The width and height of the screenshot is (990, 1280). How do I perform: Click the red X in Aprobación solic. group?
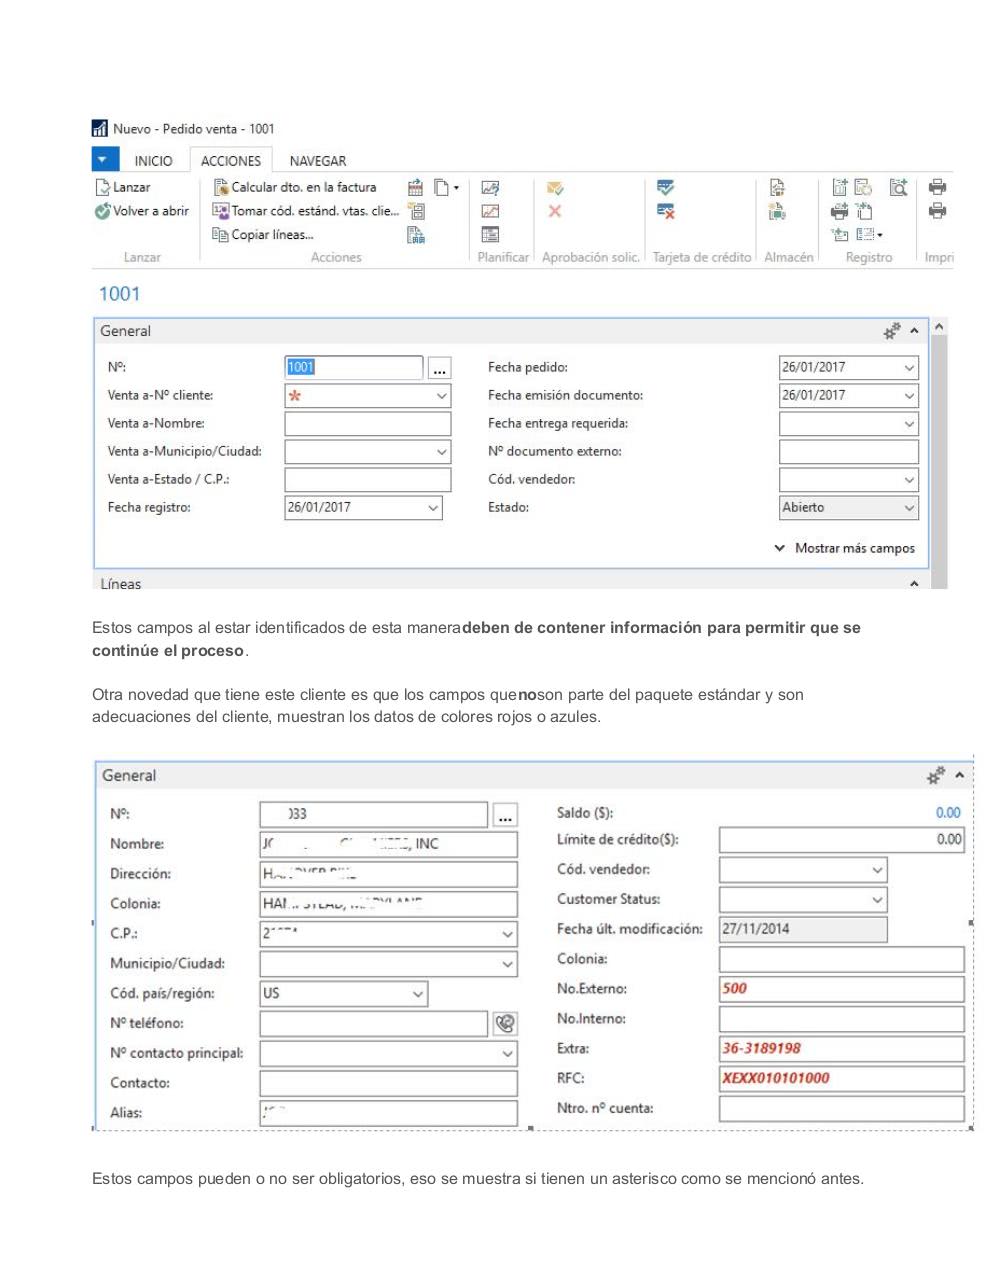pyautogui.click(x=556, y=211)
